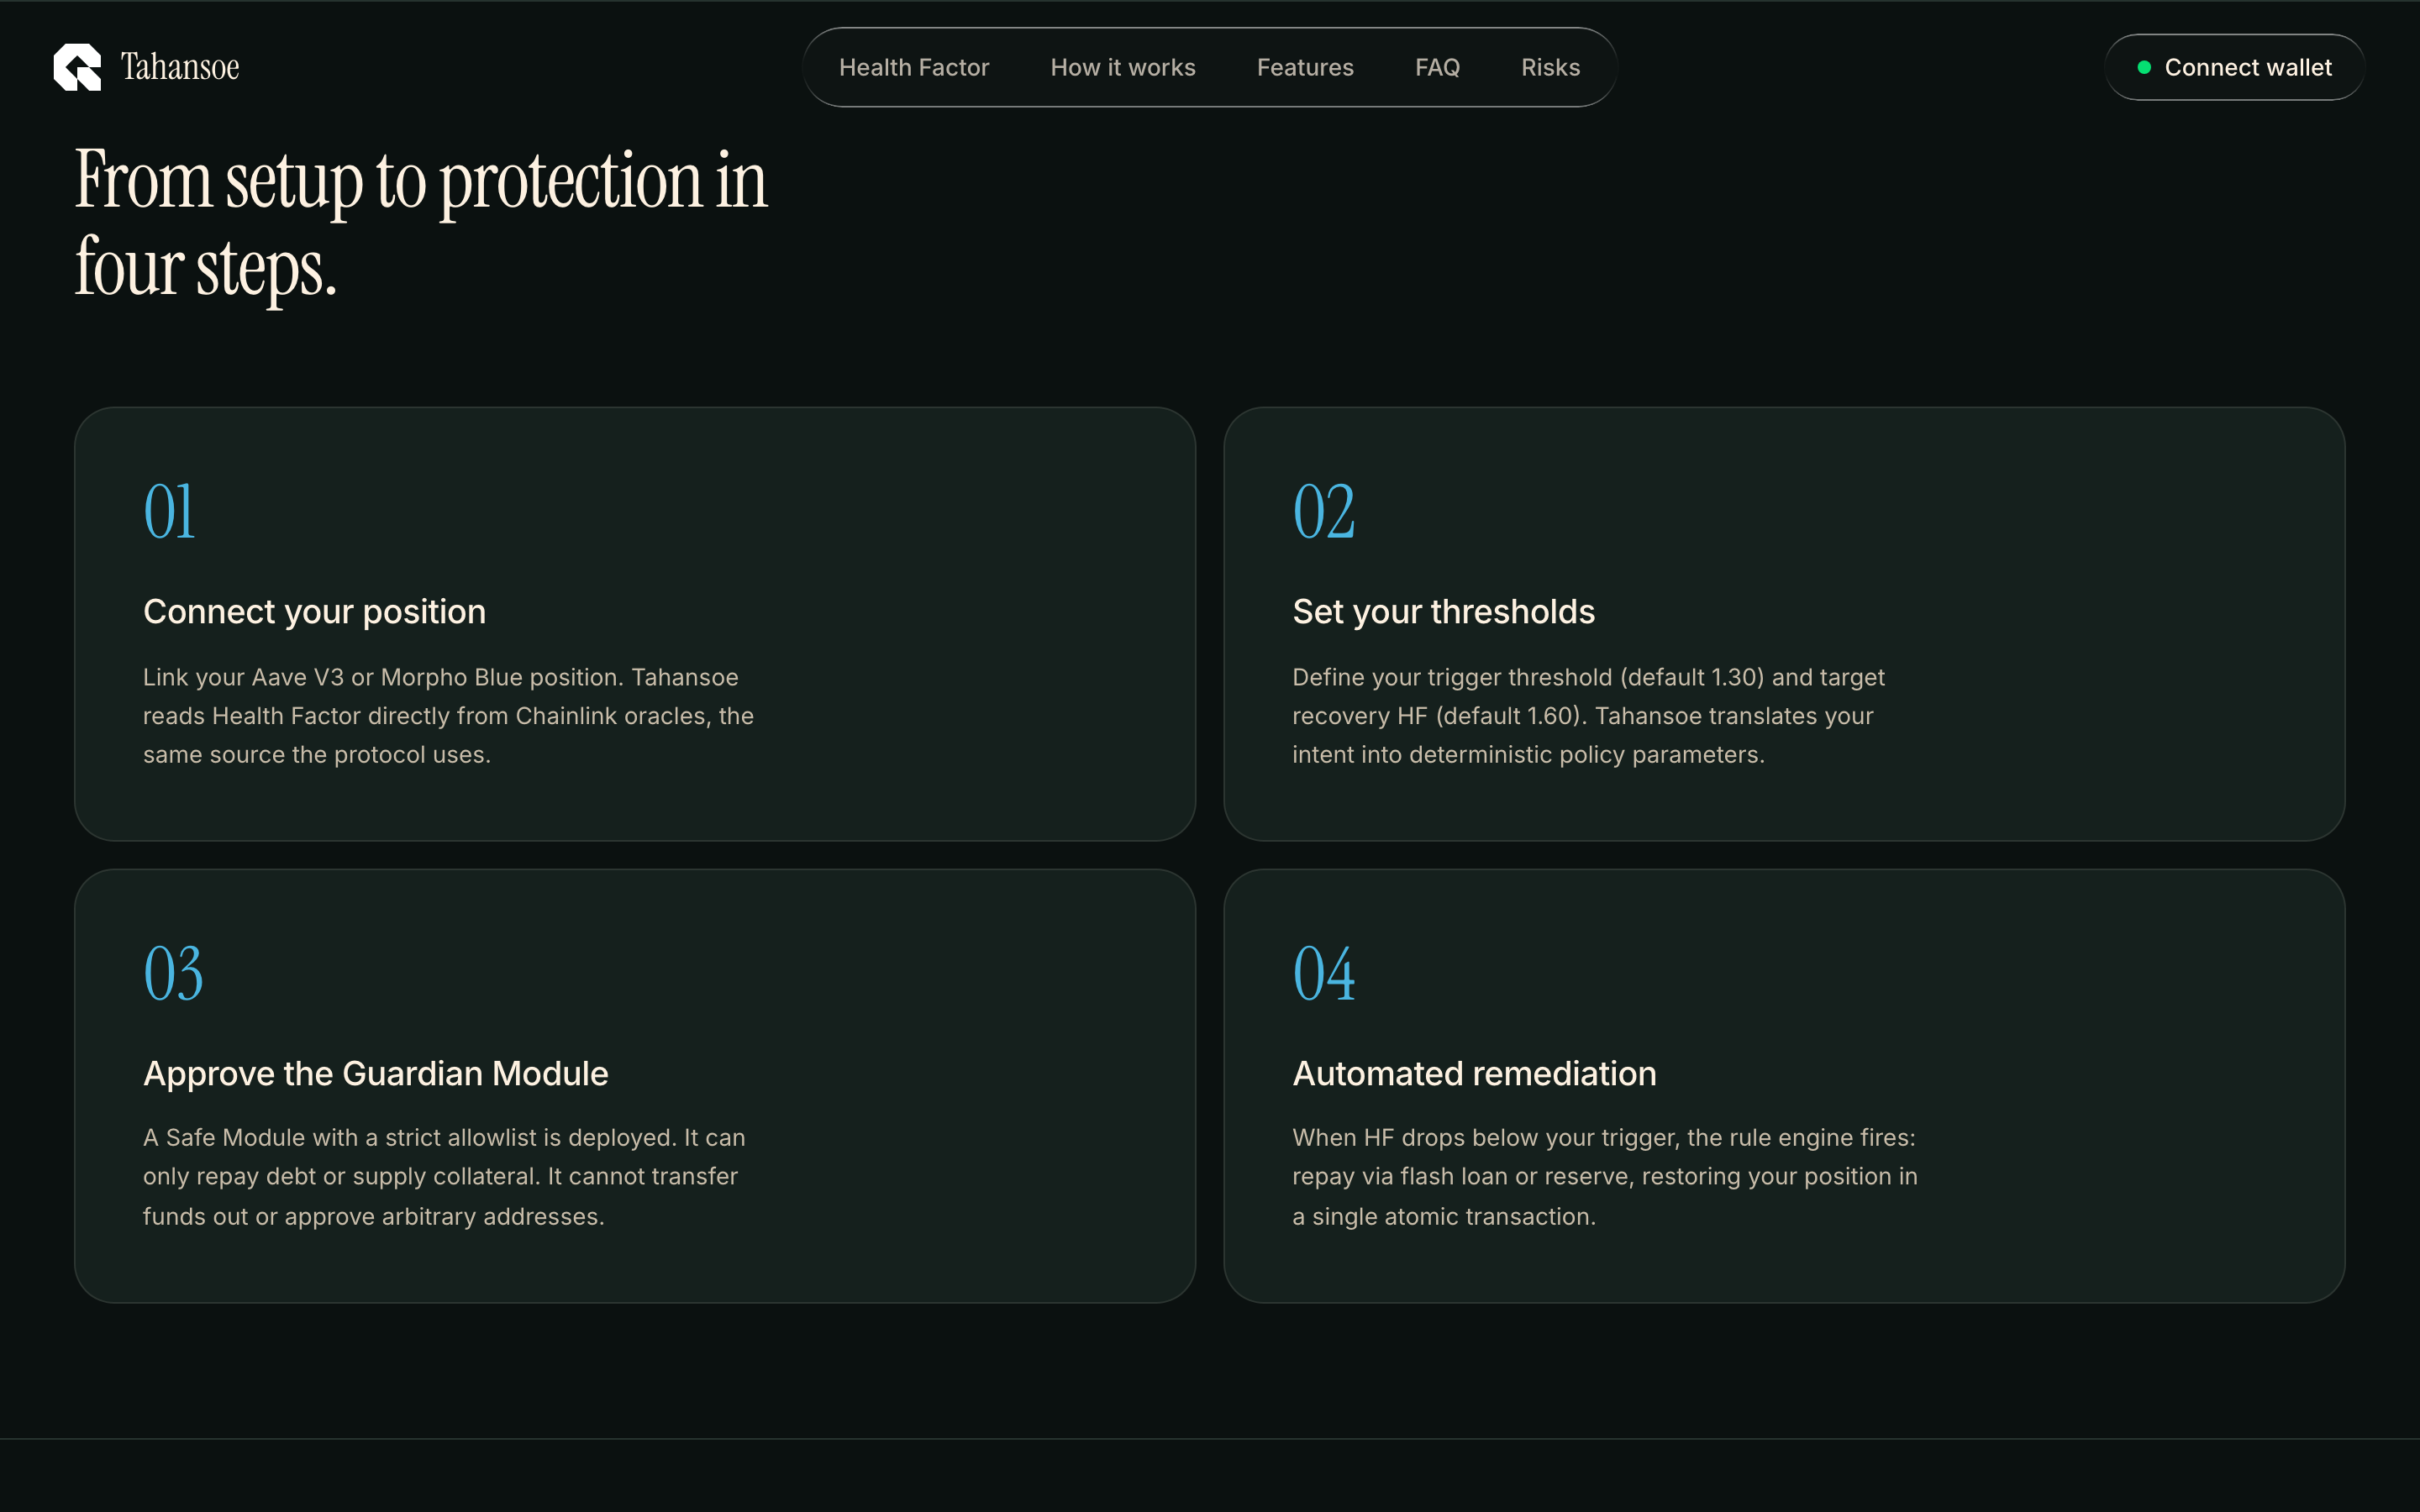The width and height of the screenshot is (2420, 1512).
Task: Click the step number 02
Action: point(1323,512)
